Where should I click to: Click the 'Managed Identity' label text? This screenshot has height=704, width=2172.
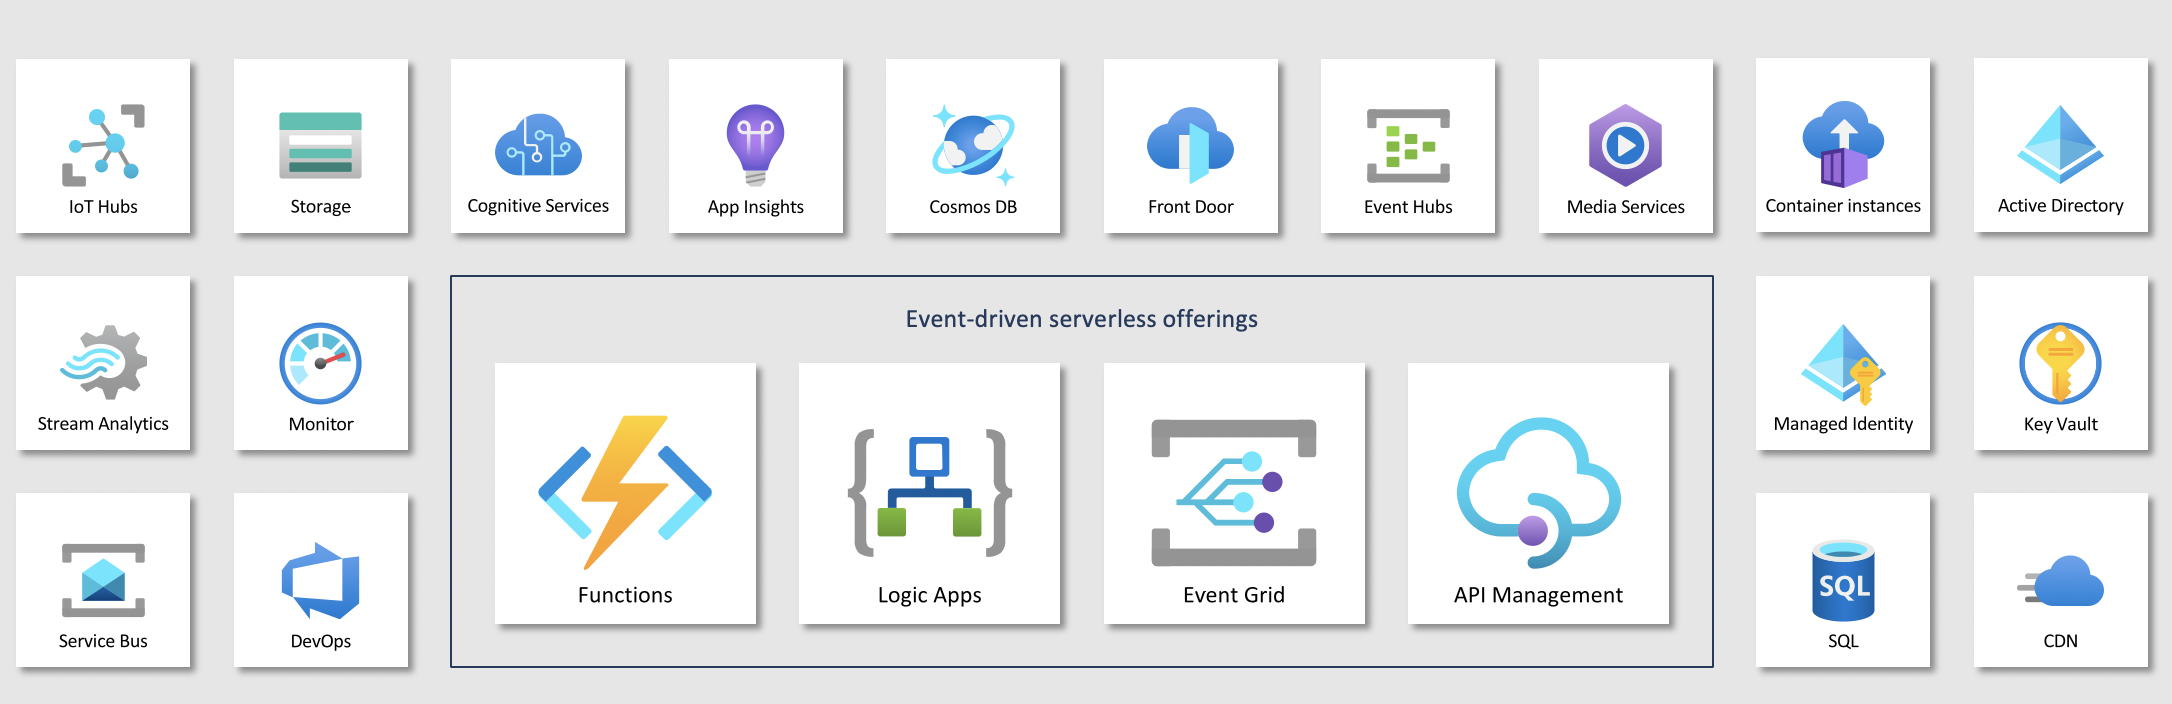1843,424
